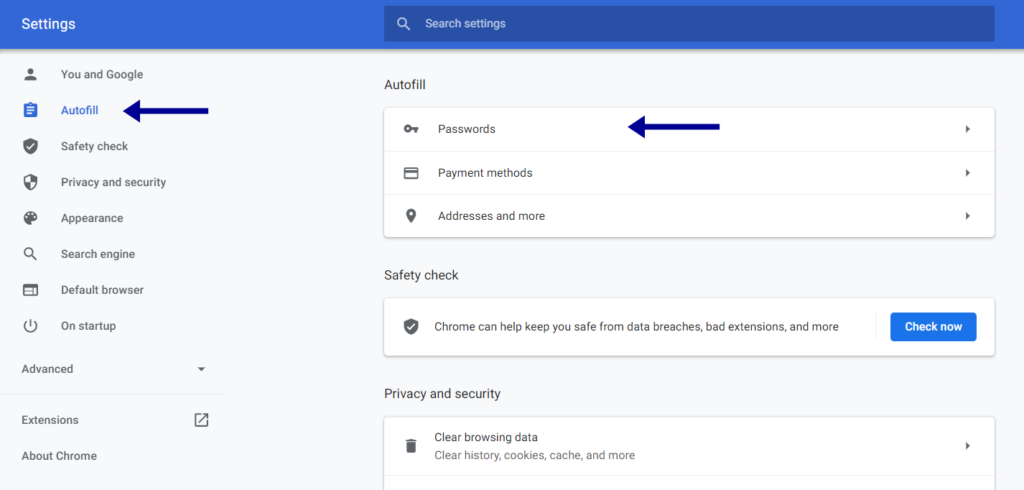This screenshot has height=490, width=1024.
Task: Click the Privacy and security shield icon
Action: click(x=30, y=182)
